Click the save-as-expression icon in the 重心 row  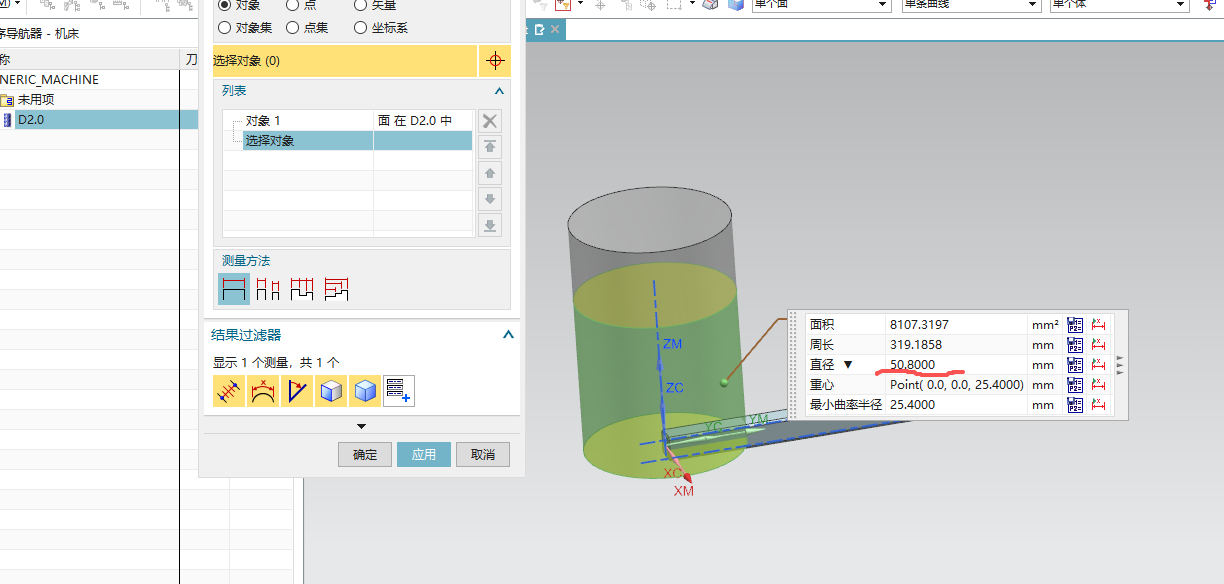(x=1075, y=384)
